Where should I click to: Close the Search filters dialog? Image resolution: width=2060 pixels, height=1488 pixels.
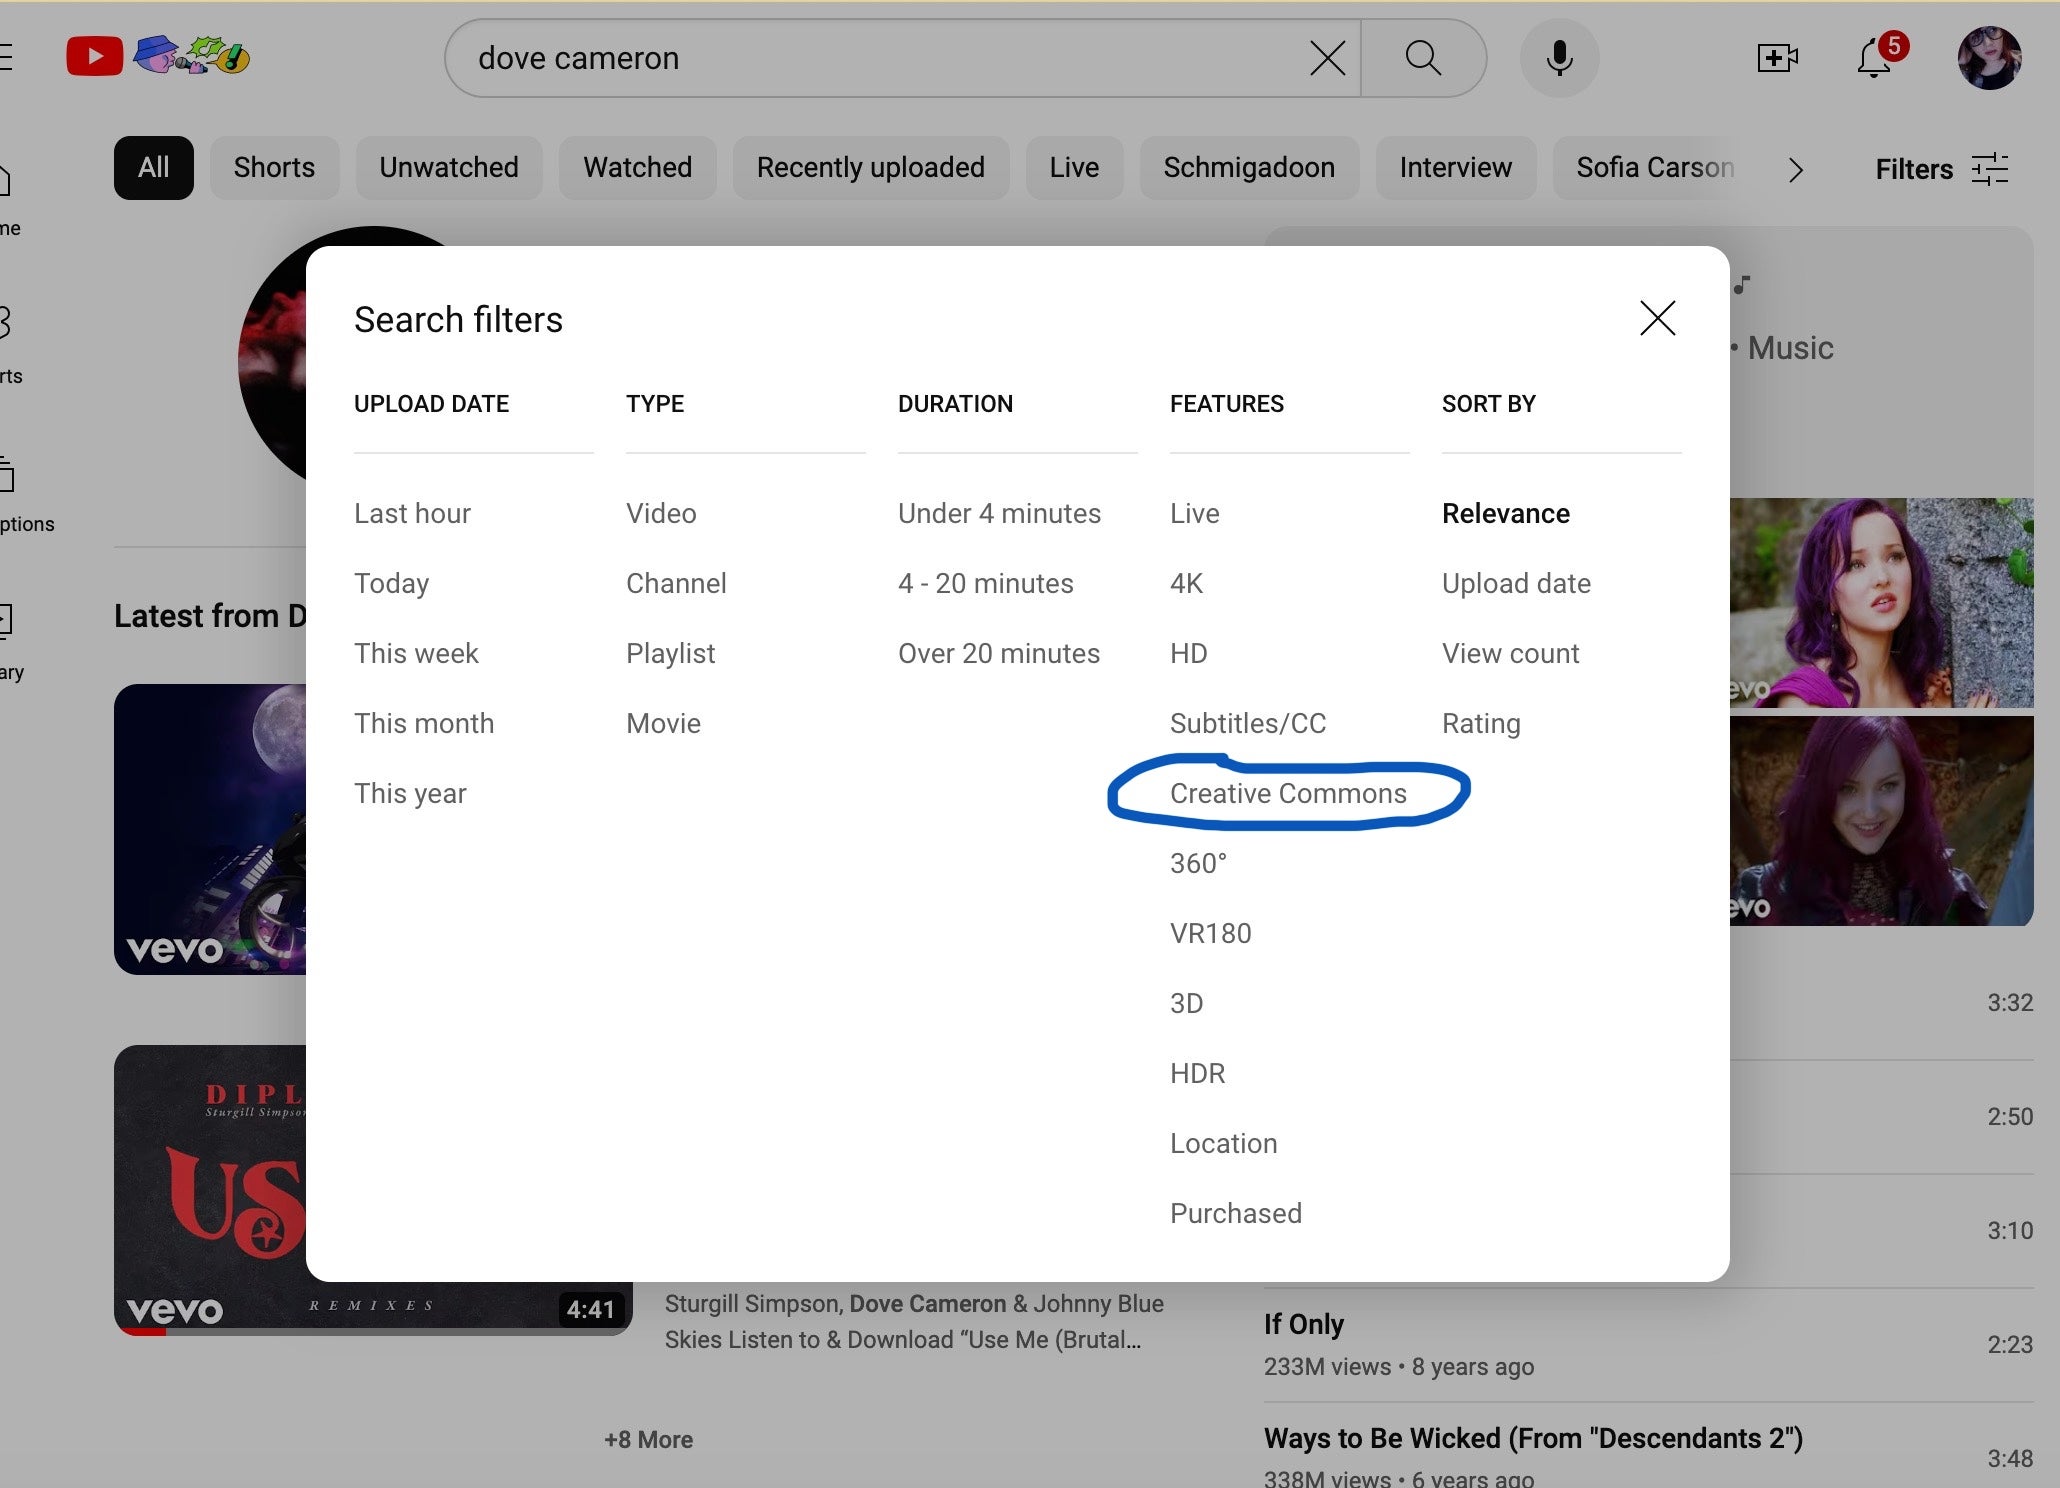(1657, 318)
